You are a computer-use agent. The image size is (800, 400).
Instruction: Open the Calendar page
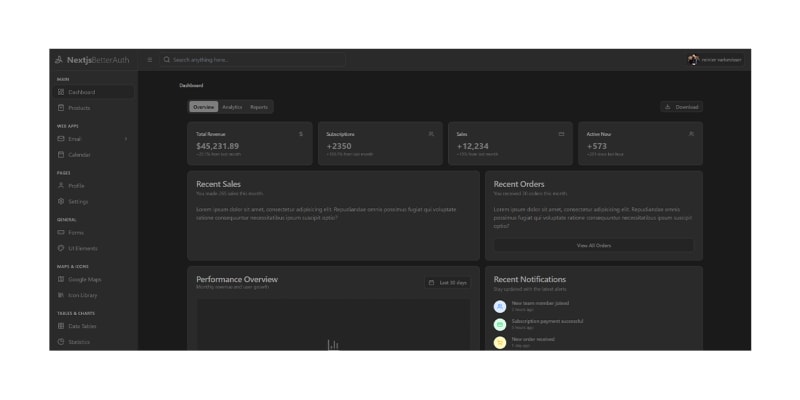[79, 154]
